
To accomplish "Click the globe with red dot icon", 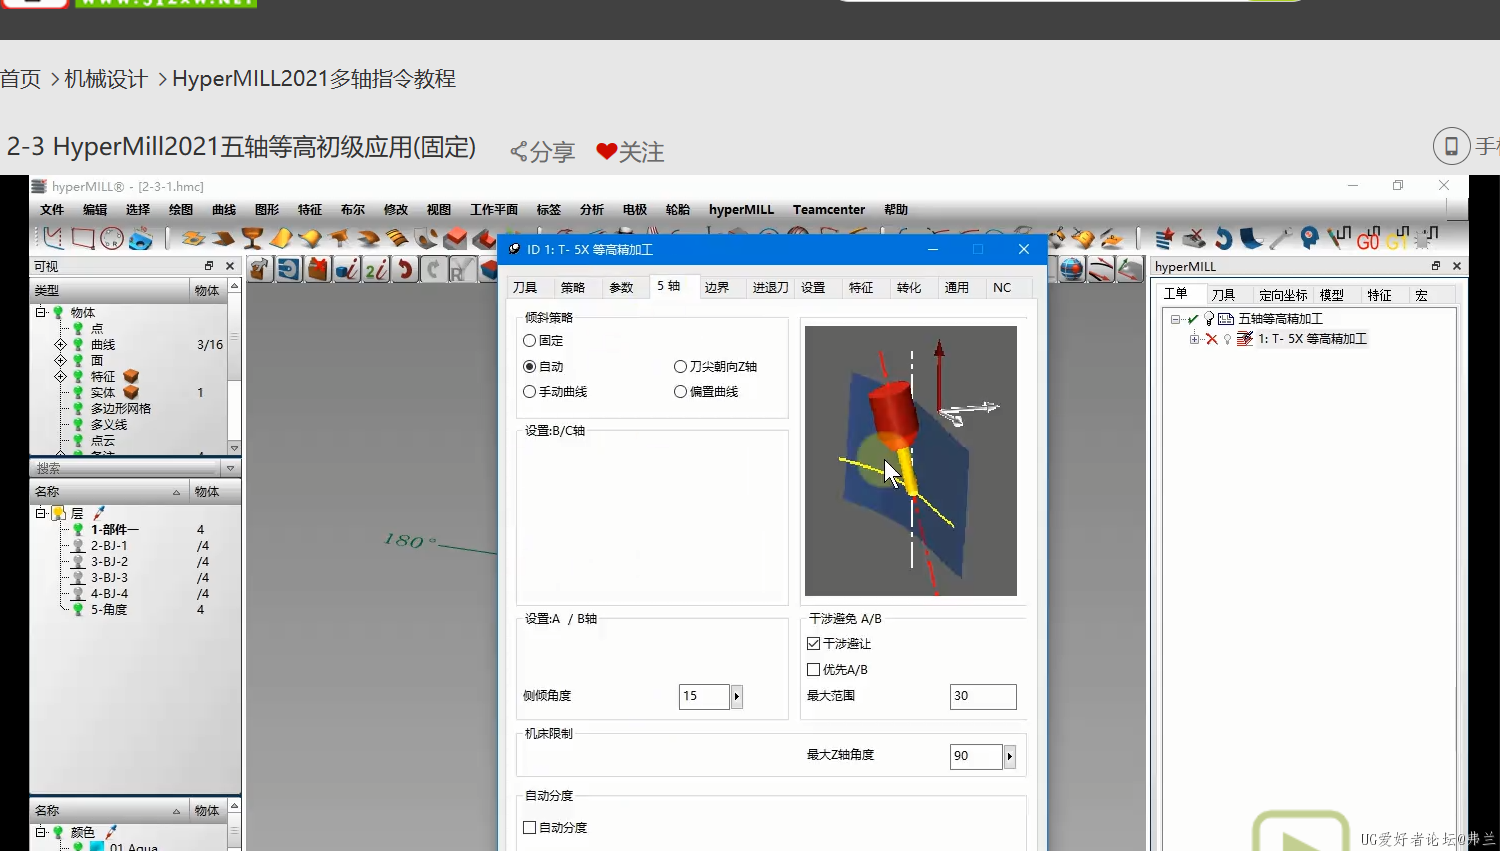I will [x=1072, y=269].
